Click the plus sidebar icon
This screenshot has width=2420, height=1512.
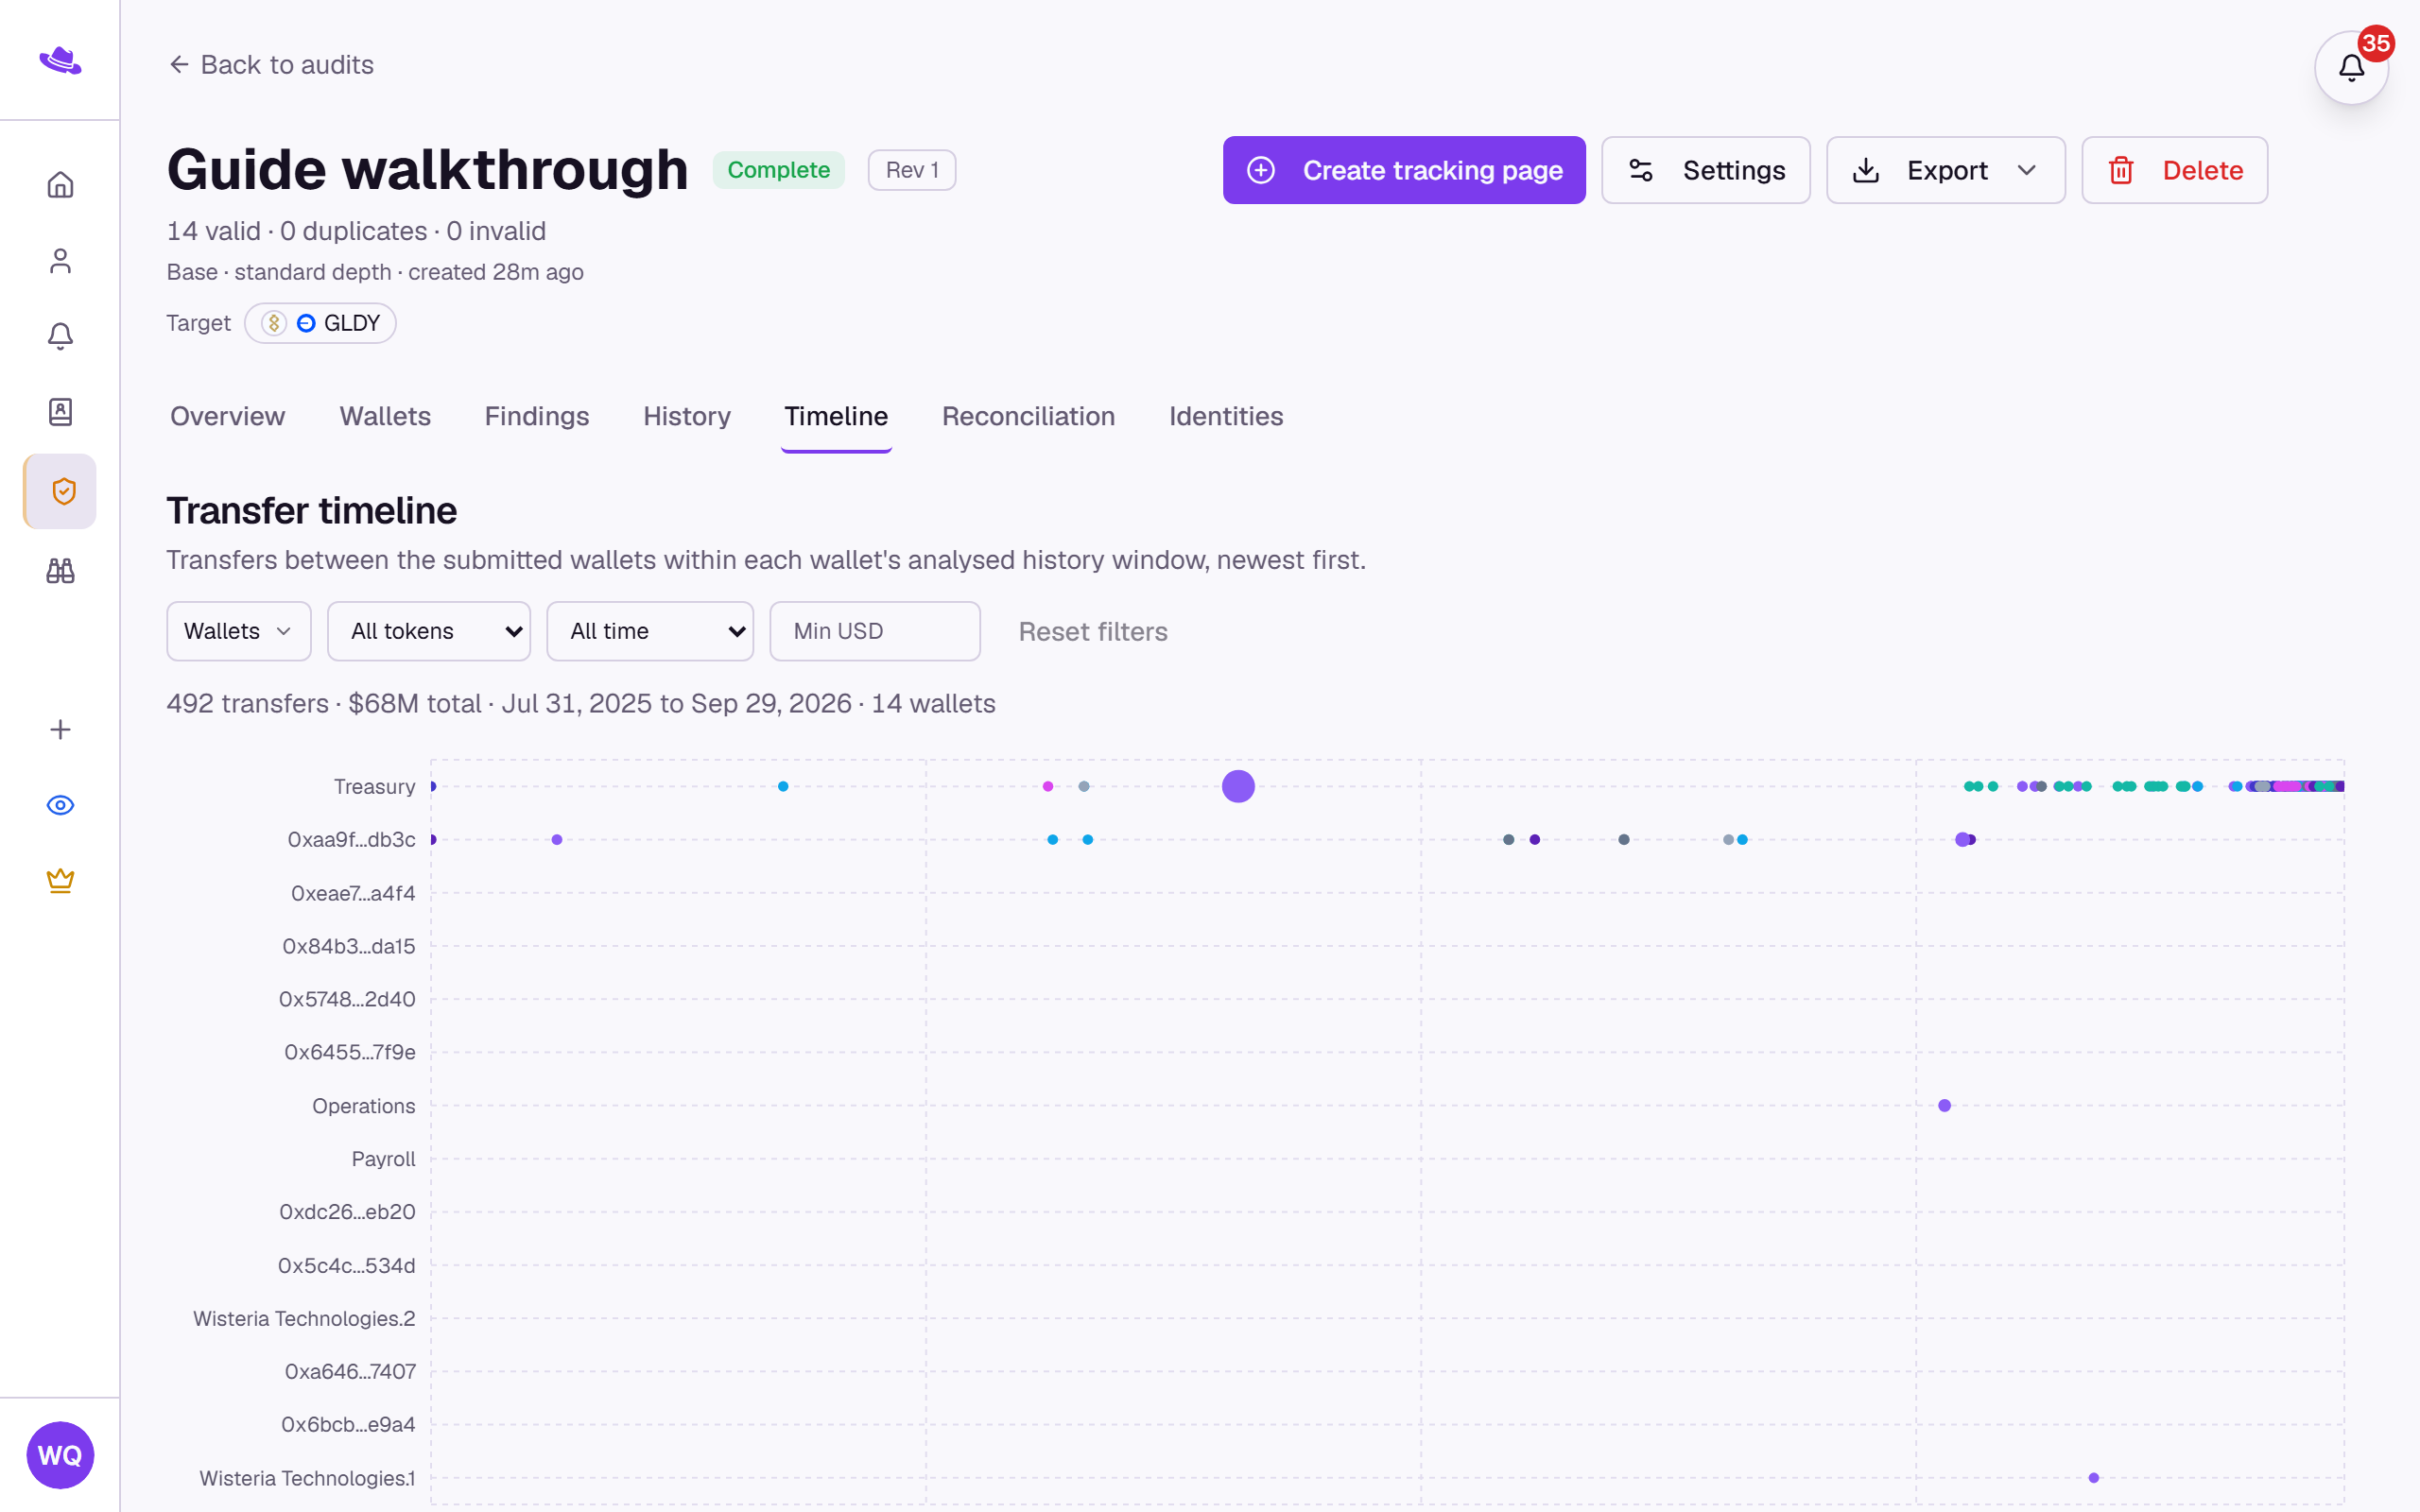(60, 730)
